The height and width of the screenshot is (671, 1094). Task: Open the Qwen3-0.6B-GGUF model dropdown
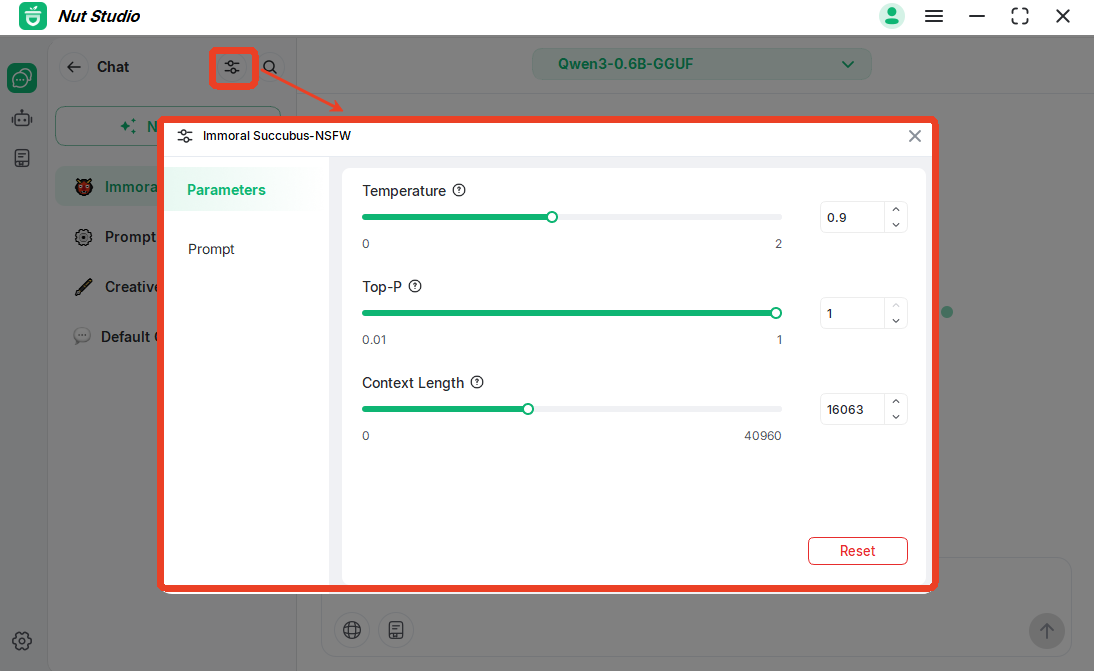(702, 64)
